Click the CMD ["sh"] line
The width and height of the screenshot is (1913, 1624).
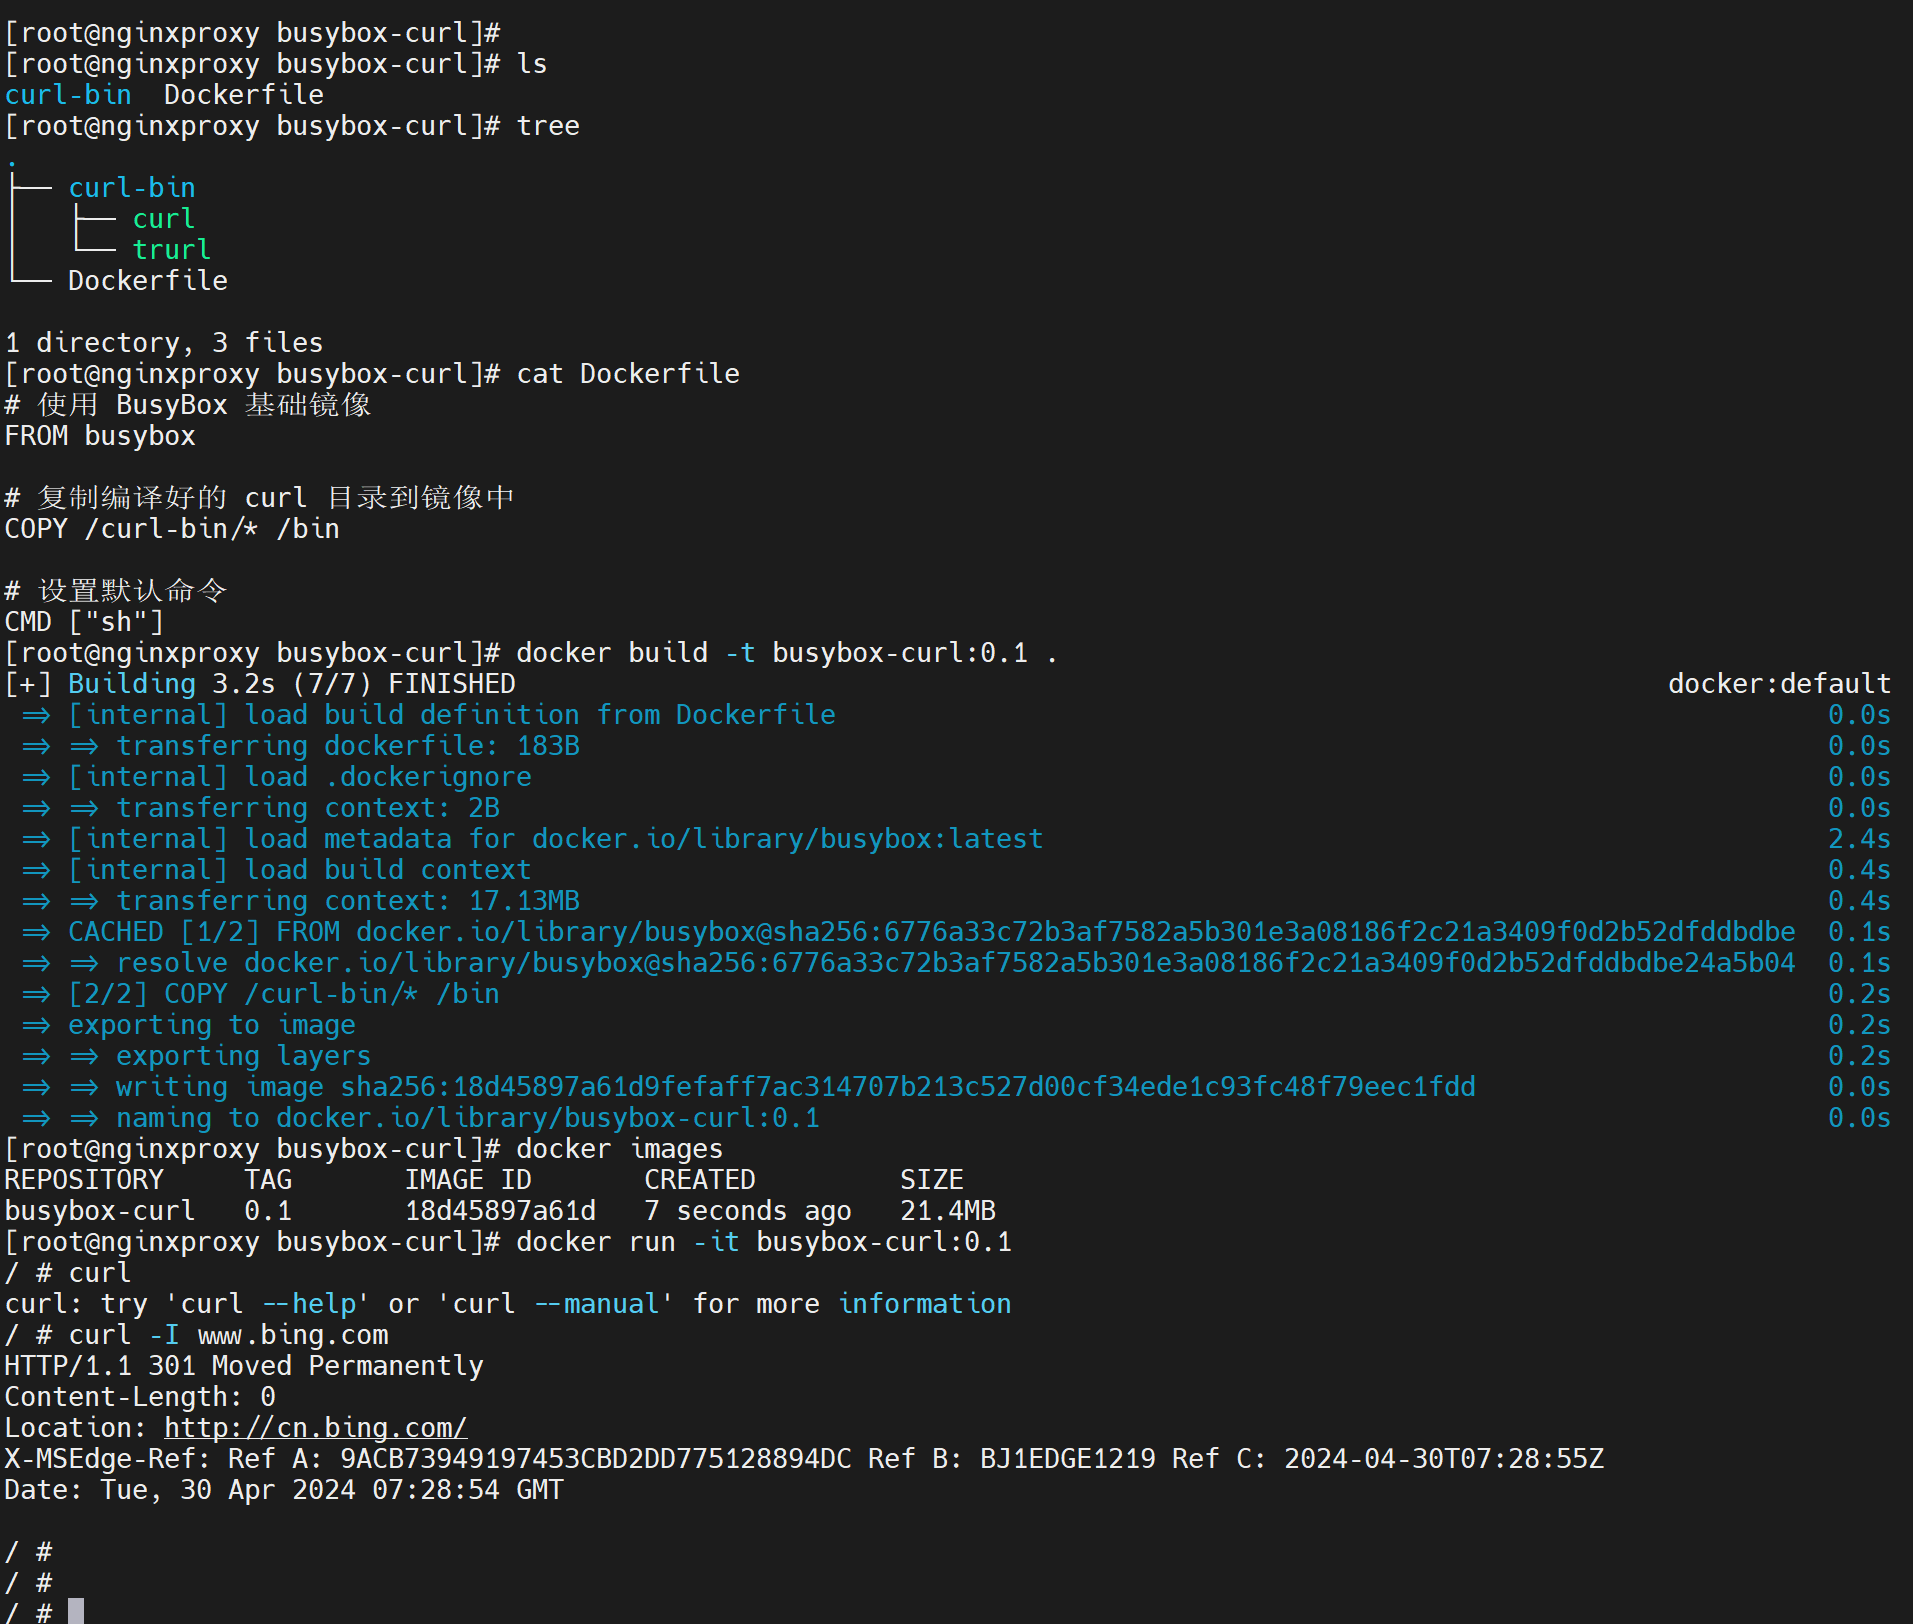tap(84, 622)
